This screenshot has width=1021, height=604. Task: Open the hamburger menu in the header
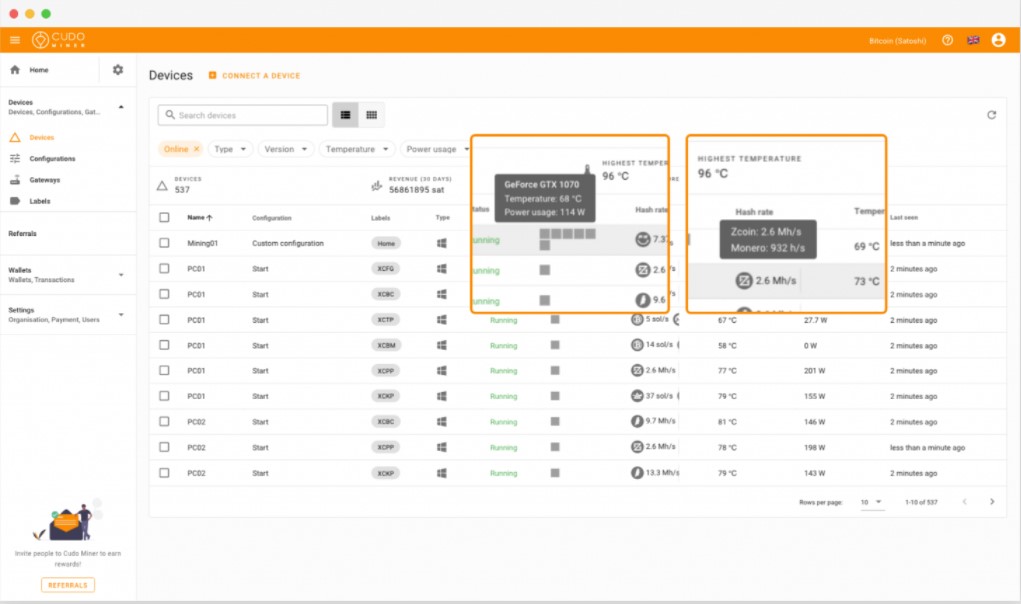pyautogui.click(x=15, y=40)
